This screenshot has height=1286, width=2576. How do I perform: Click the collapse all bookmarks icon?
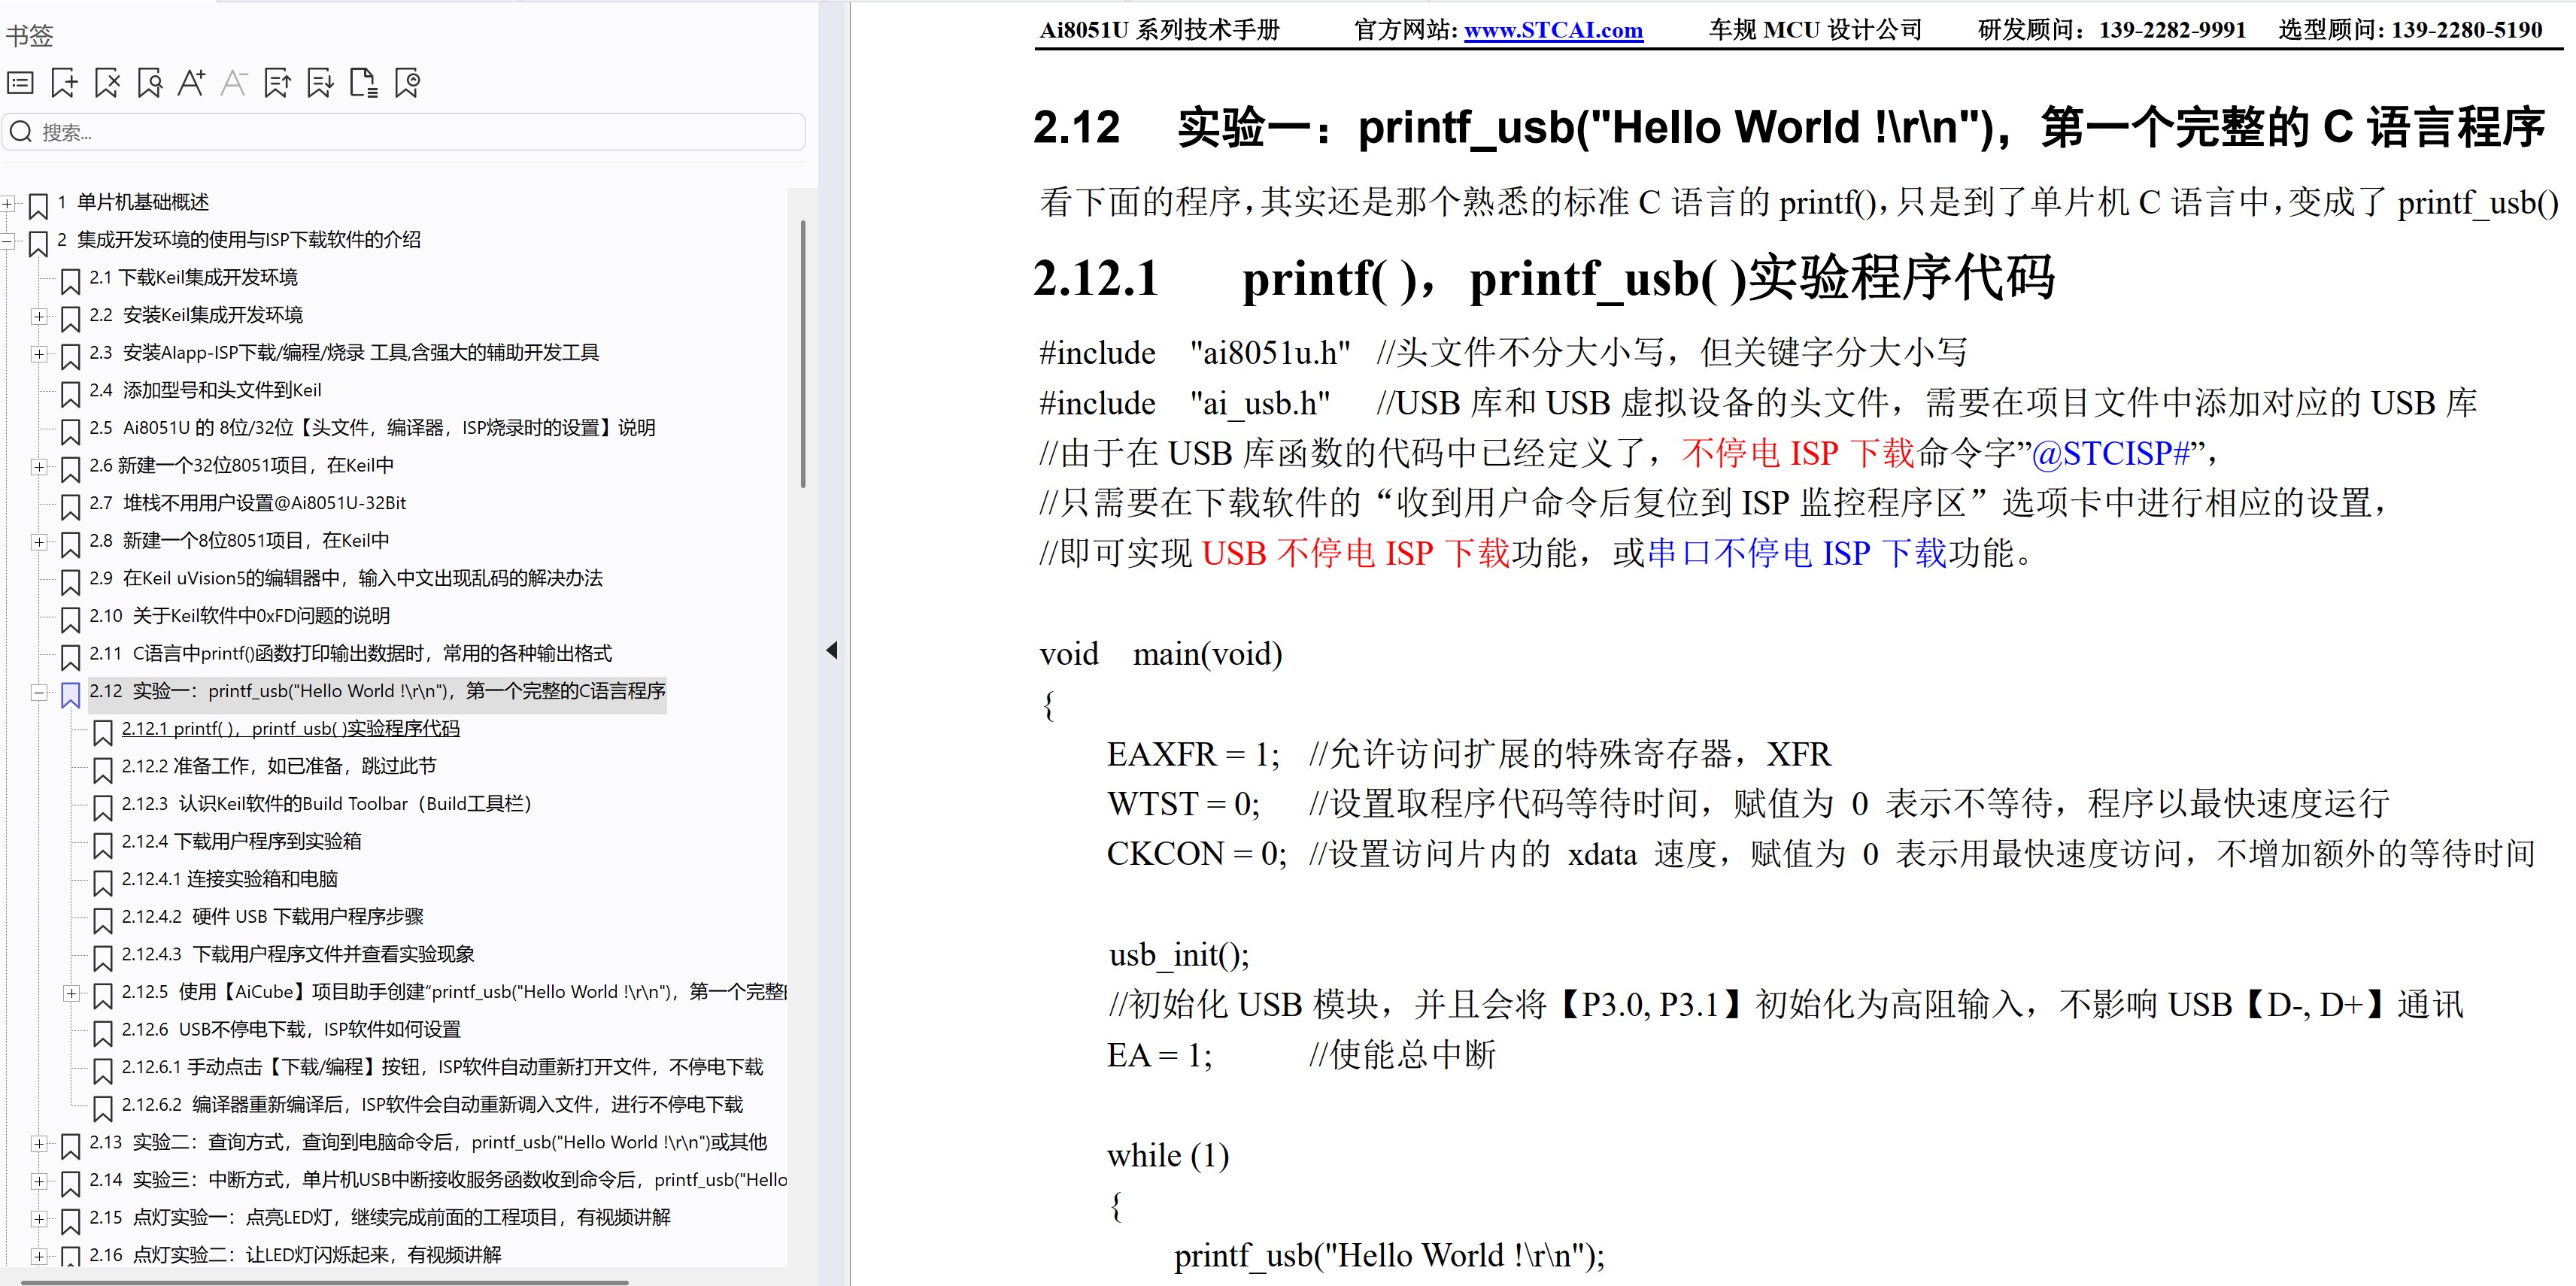click(277, 83)
